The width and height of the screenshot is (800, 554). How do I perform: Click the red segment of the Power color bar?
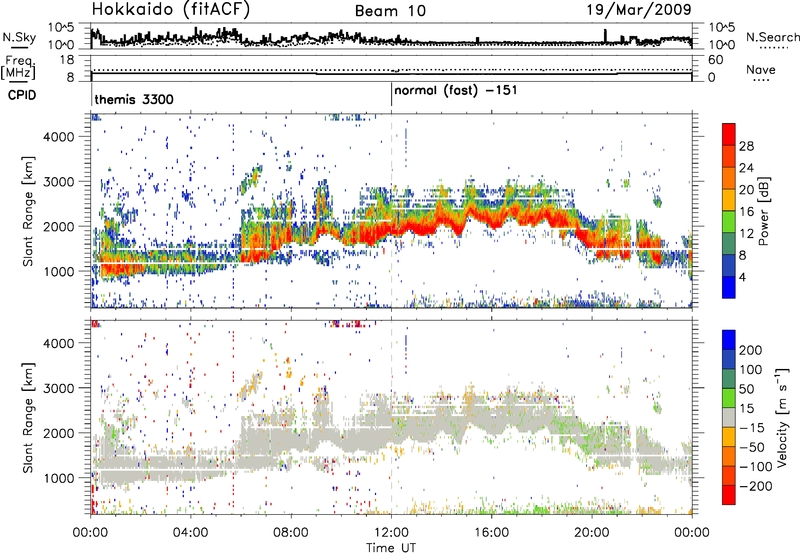729,134
